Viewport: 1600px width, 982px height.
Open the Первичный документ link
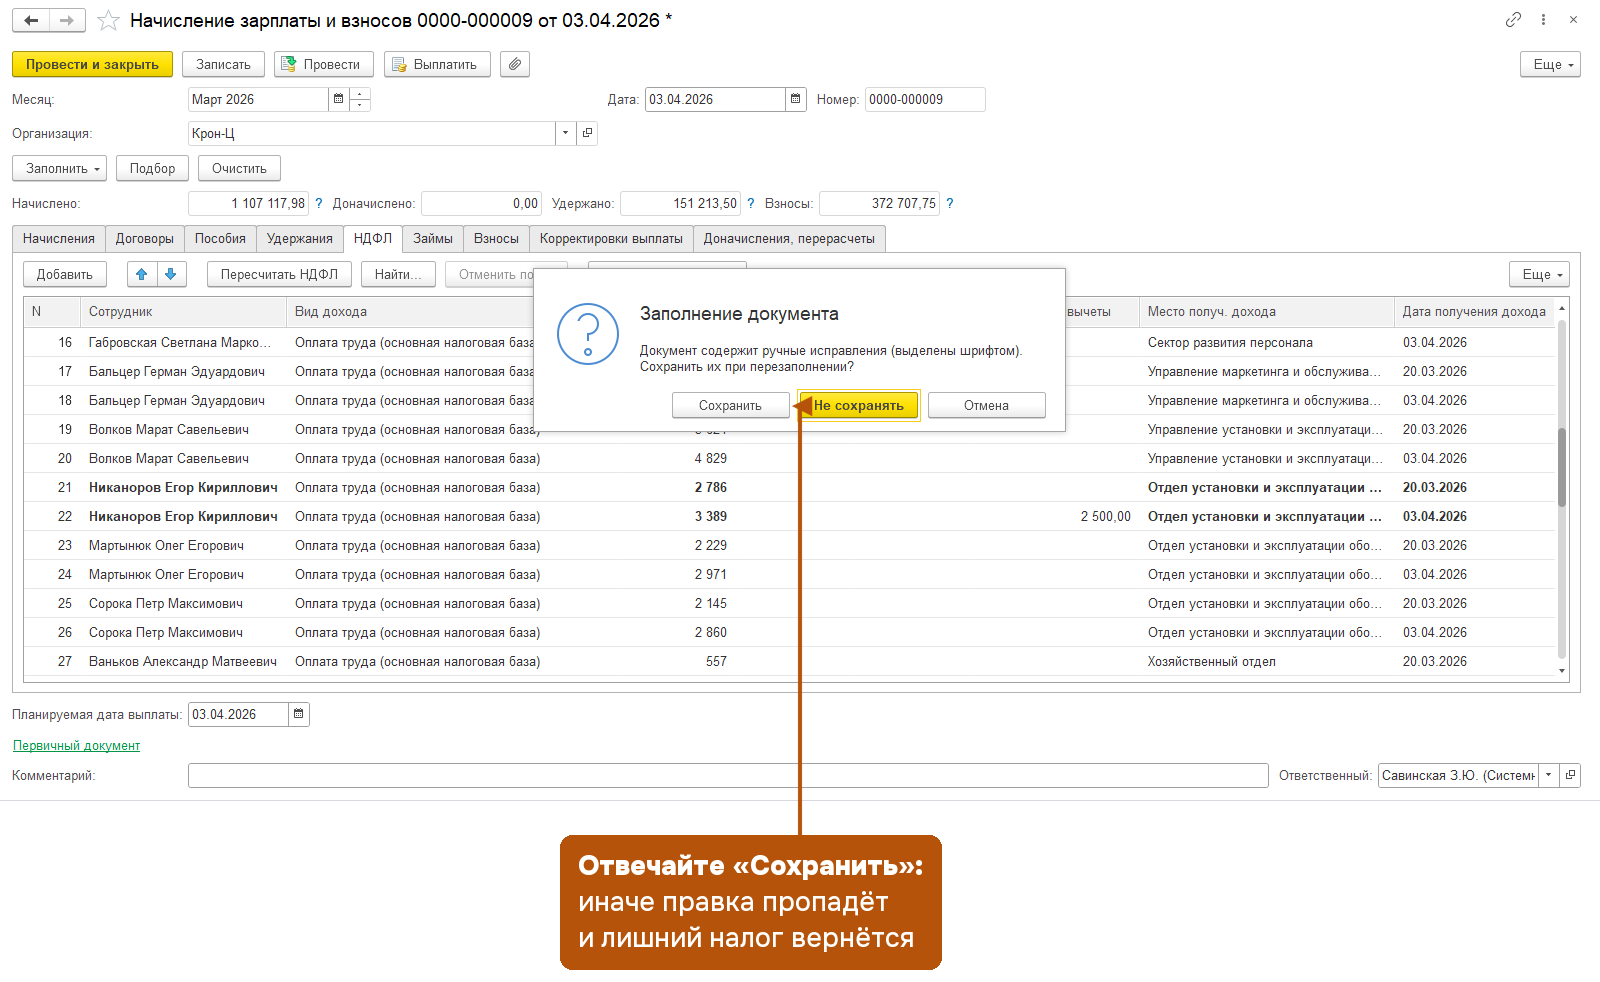(76, 745)
